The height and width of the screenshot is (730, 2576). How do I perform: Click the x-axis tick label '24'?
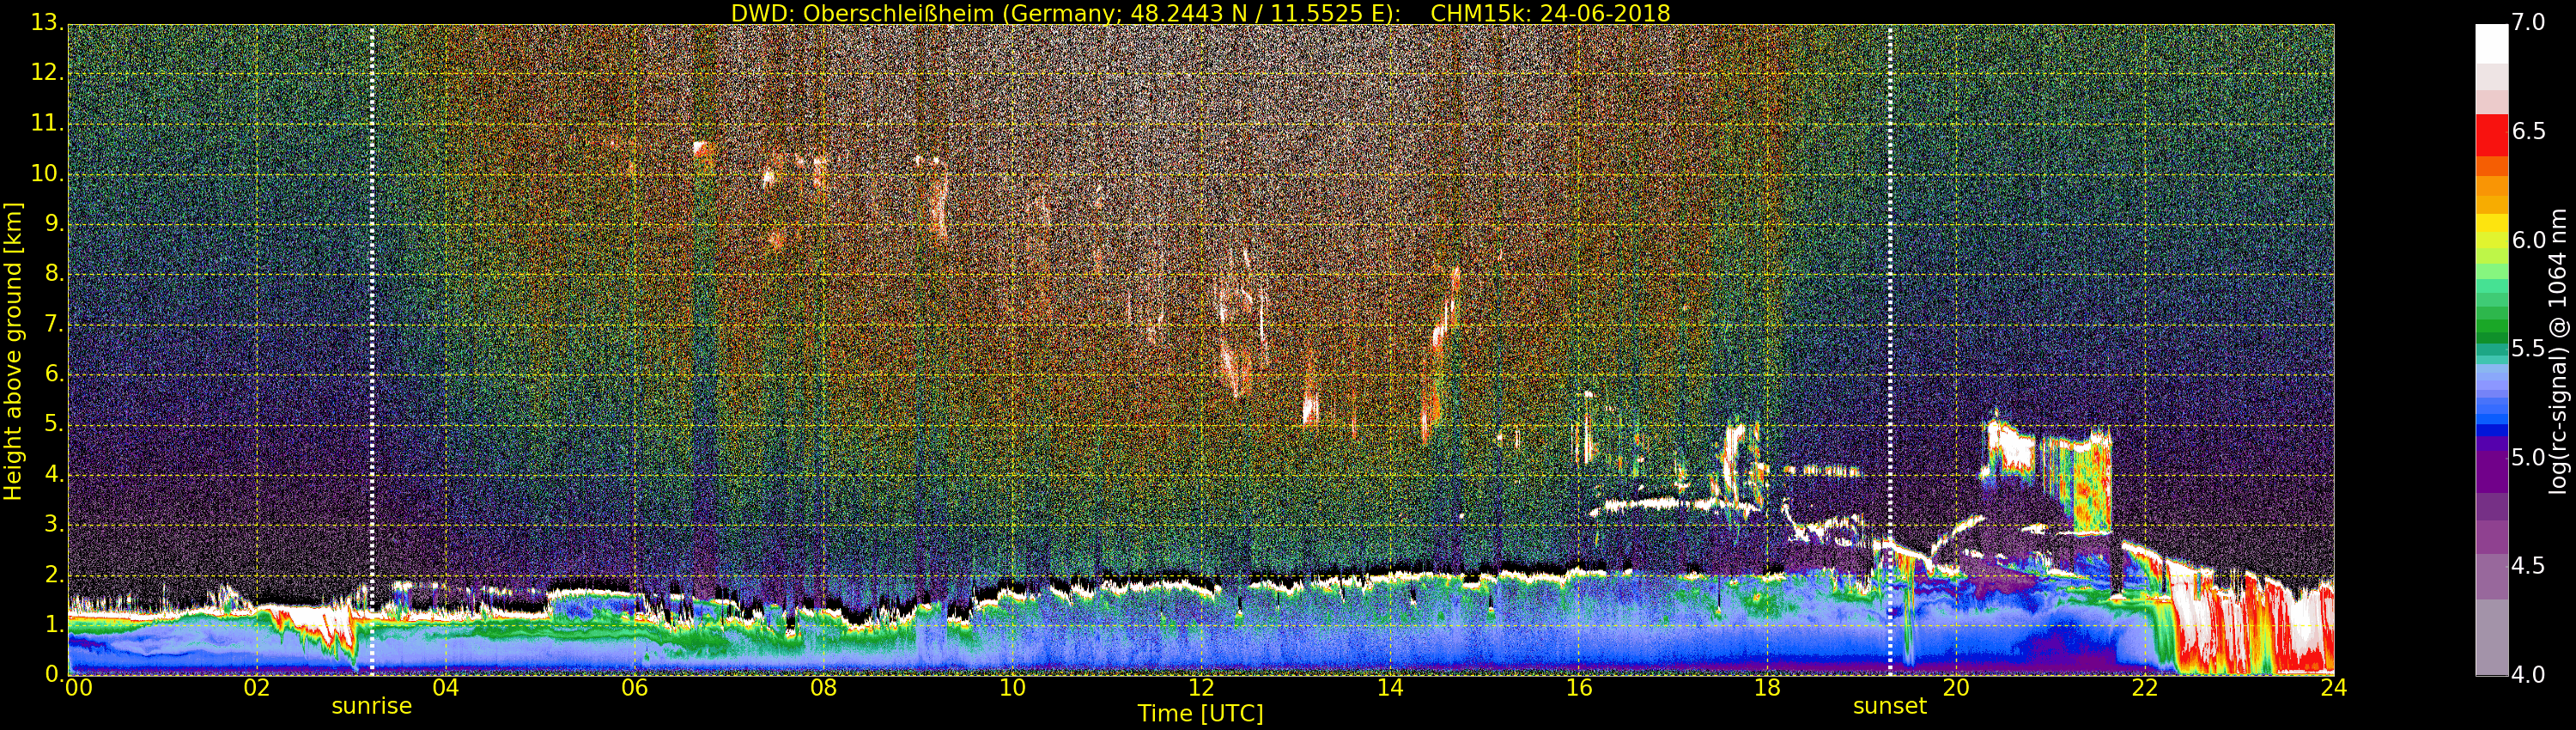pyautogui.click(x=2334, y=687)
